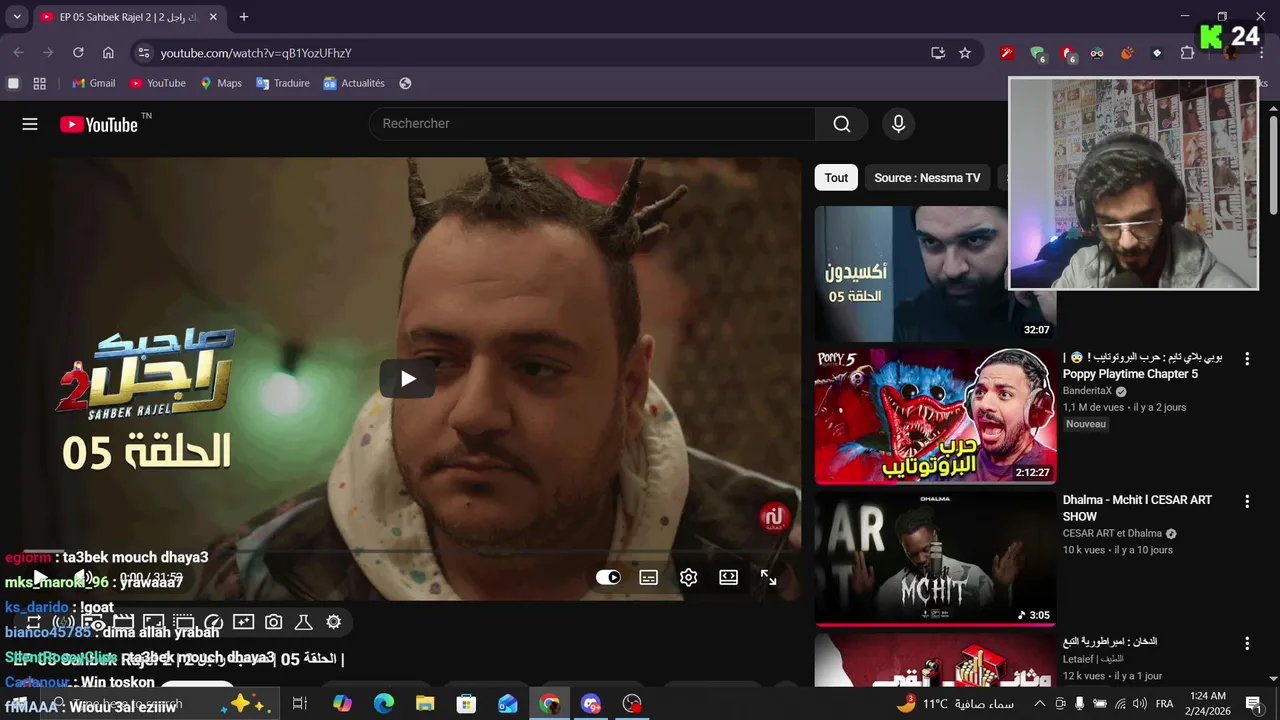The image size is (1280, 720).
Task: Open the taskbar clock showing 1:24 AM
Action: click(1208, 704)
